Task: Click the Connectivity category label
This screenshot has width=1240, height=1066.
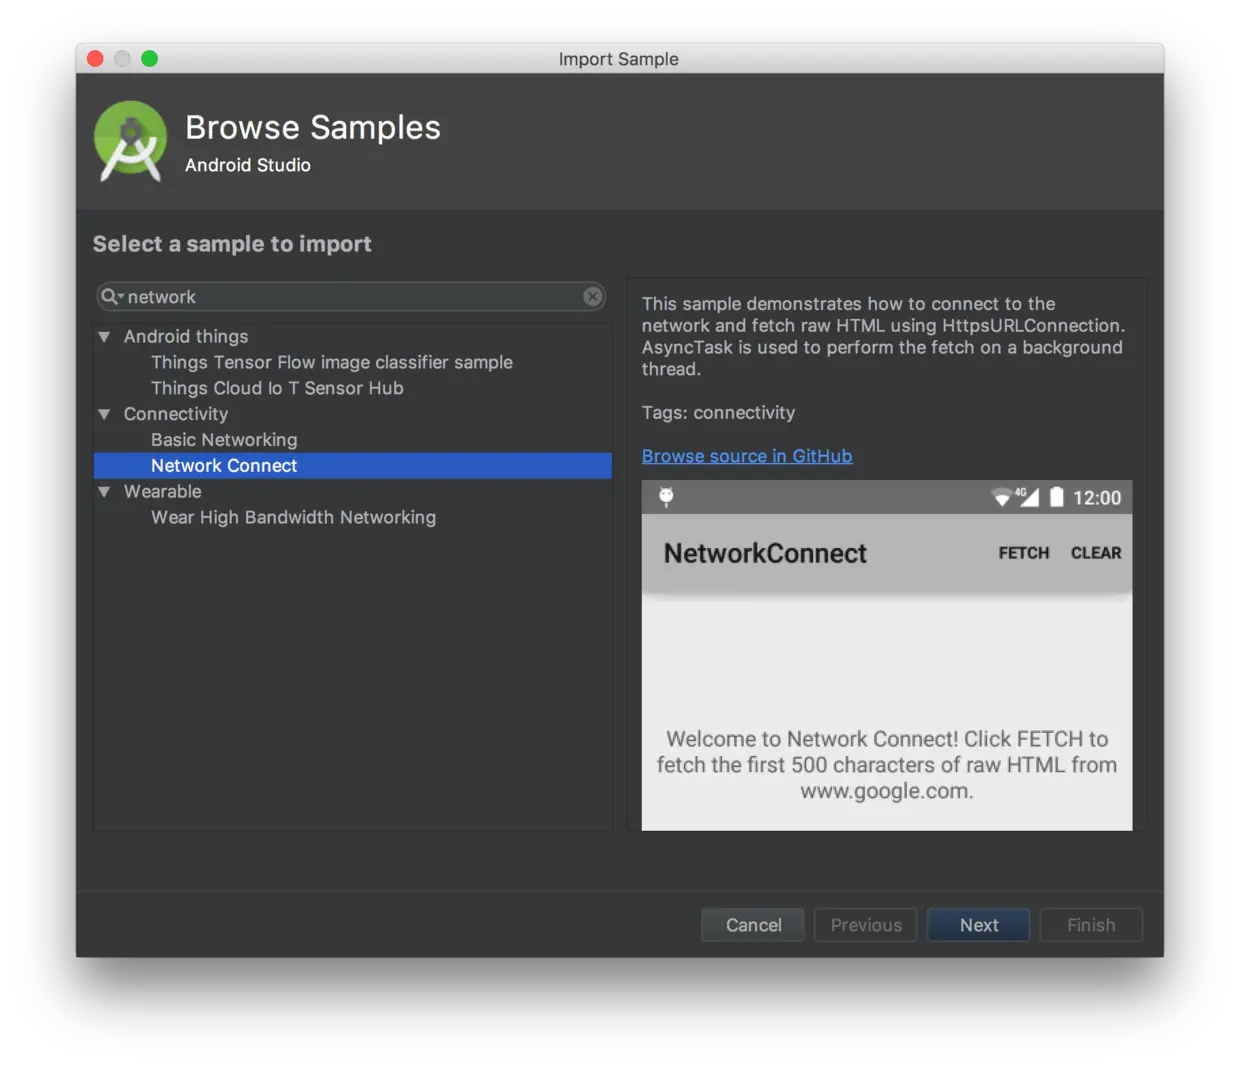Action: (x=176, y=414)
